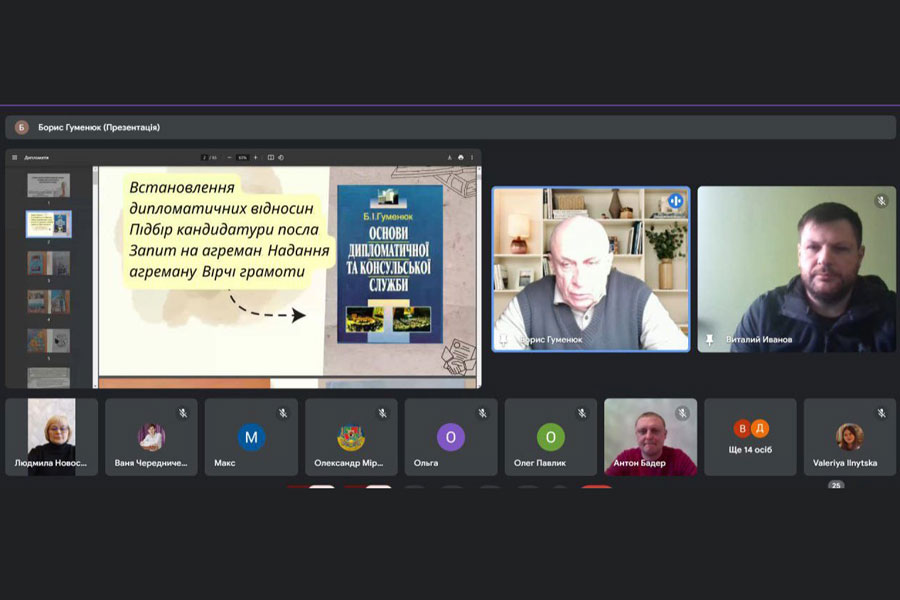Select the Антон Бадер participant tile
The image size is (900, 600).
pyautogui.click(x=650, y=437)
